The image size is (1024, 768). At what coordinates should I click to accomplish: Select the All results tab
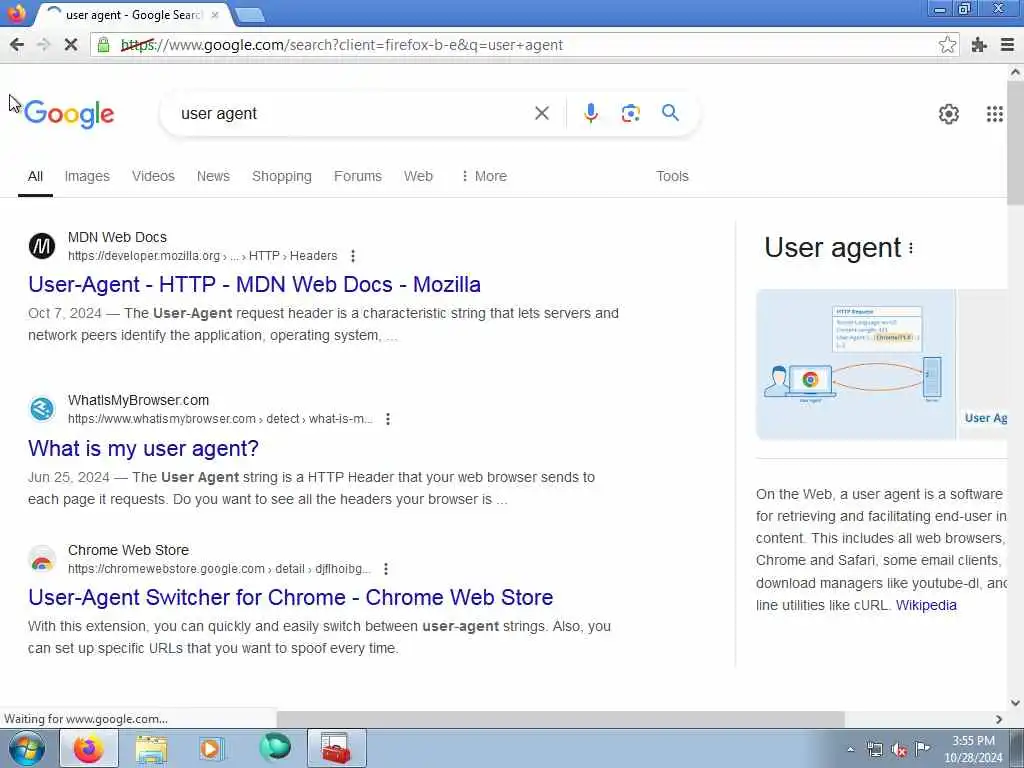click(x=35, y=176)
